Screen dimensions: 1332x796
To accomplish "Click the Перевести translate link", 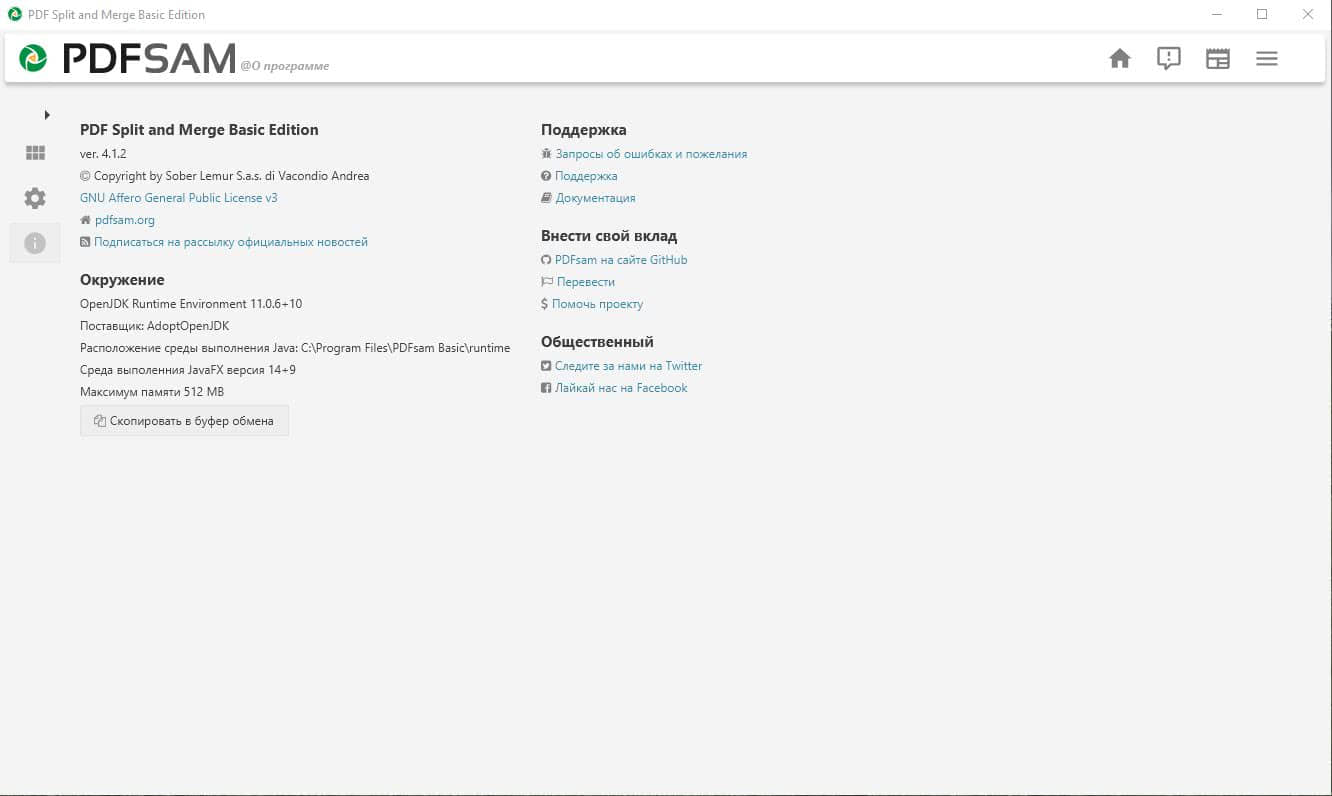I will (x=585, y=282).
